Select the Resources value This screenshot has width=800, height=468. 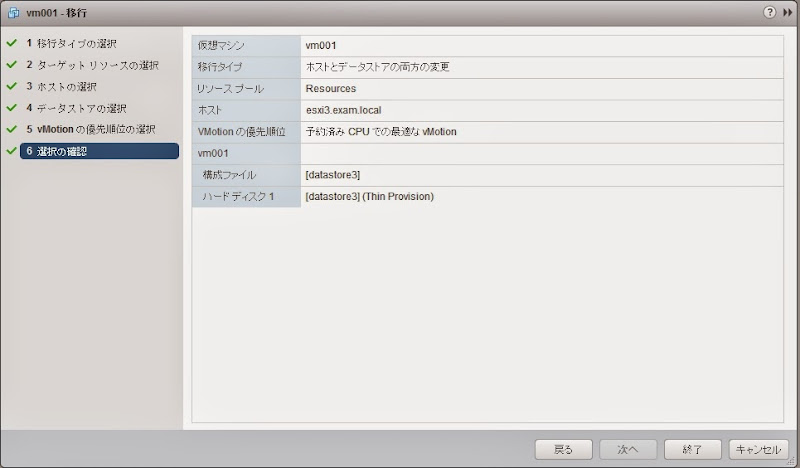[331, 88]
